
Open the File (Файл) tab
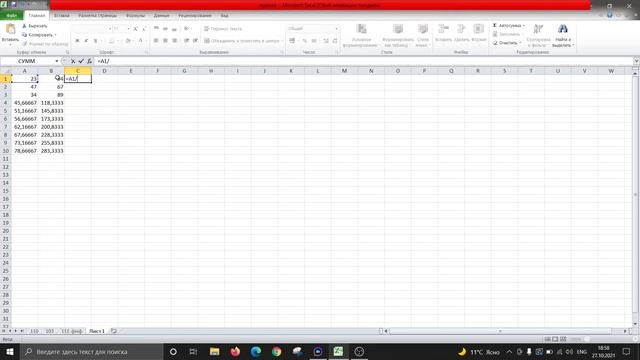(11, 16)
